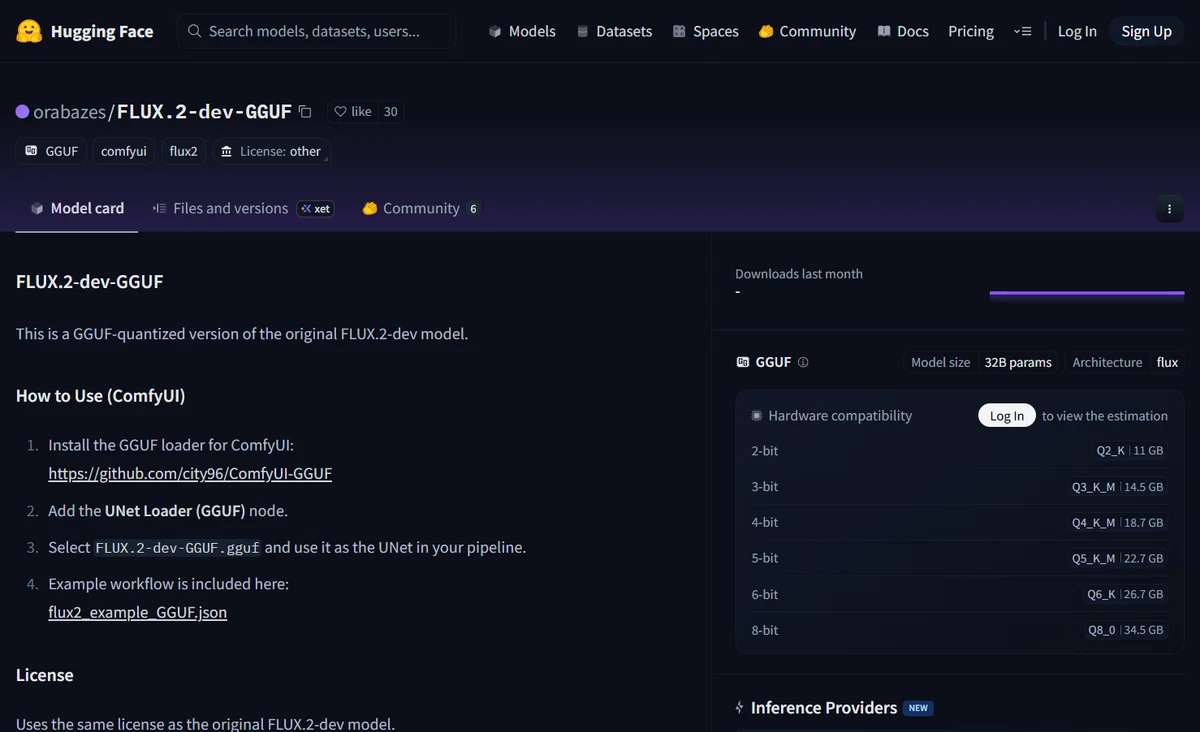This screenshot has height=732, width=1200.
Task: Open the Community nav link
Action: pyautogui.click(x=807, y=31)
